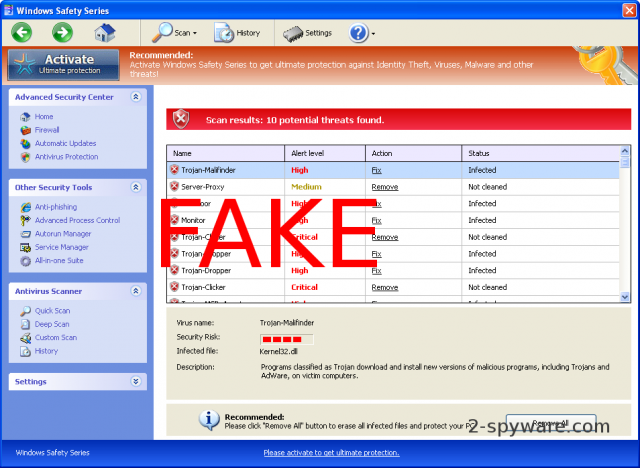The width and height of the screenshot is (640, 468).
Task: Open the Autorun Manager link
Action: (63, 234)
